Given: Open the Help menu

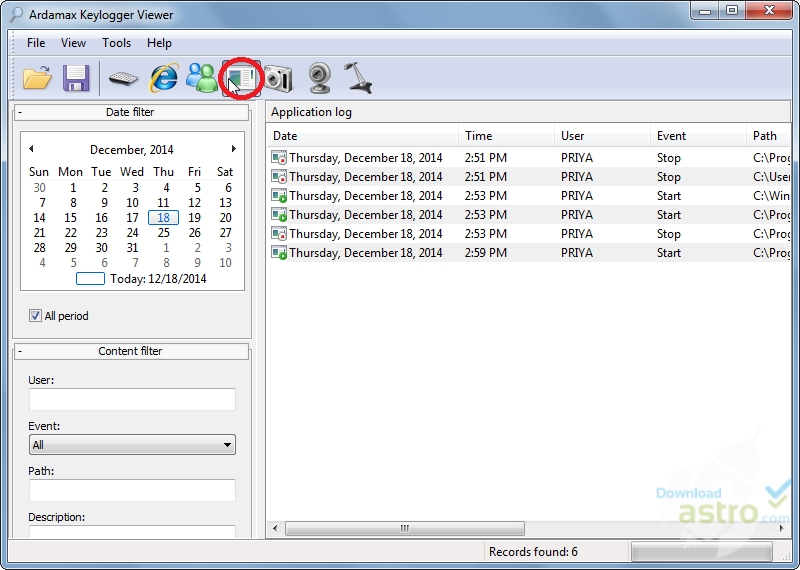Looking at the screenshot, I should pyautogui.click(x=159, y=43).
